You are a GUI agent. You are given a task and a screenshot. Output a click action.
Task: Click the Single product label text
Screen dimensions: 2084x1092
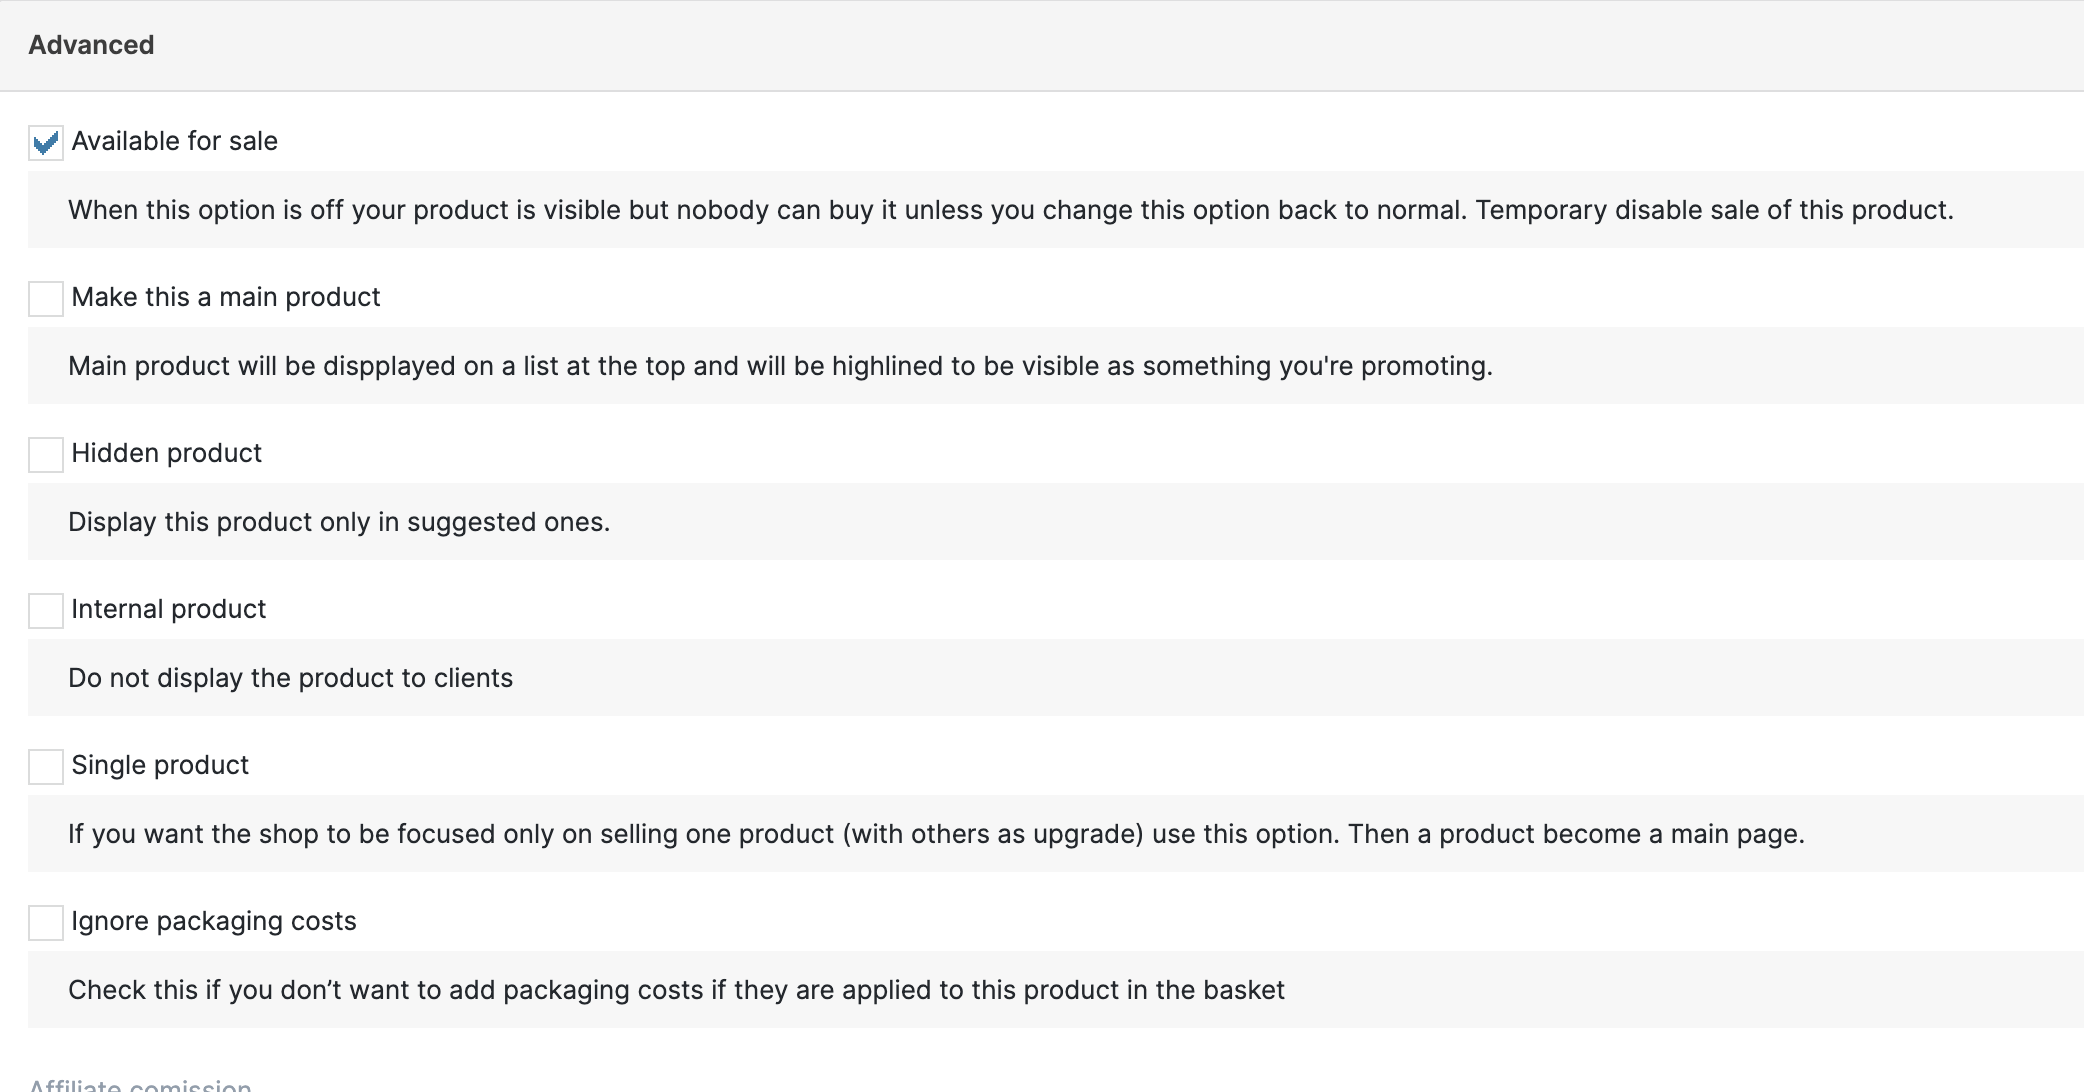pyautogui.click(x=160, y=765)
